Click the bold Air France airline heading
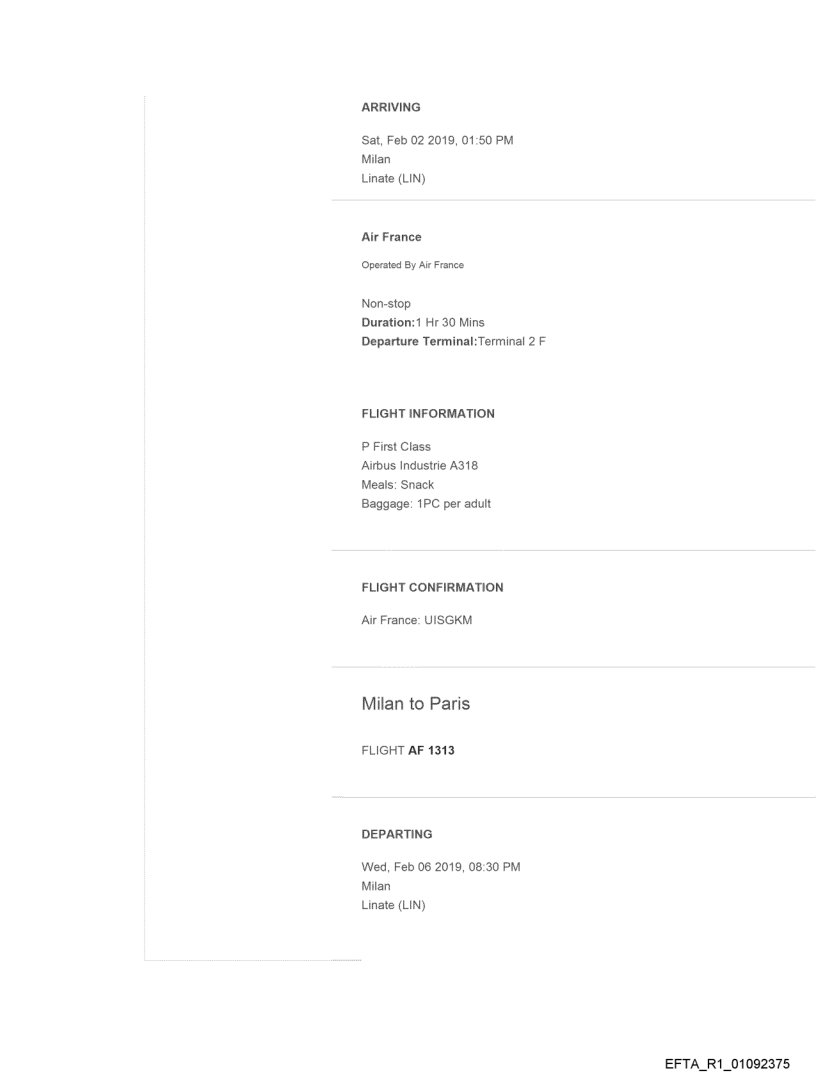This screenshot has height=1073, width=816. coord(391,237)
